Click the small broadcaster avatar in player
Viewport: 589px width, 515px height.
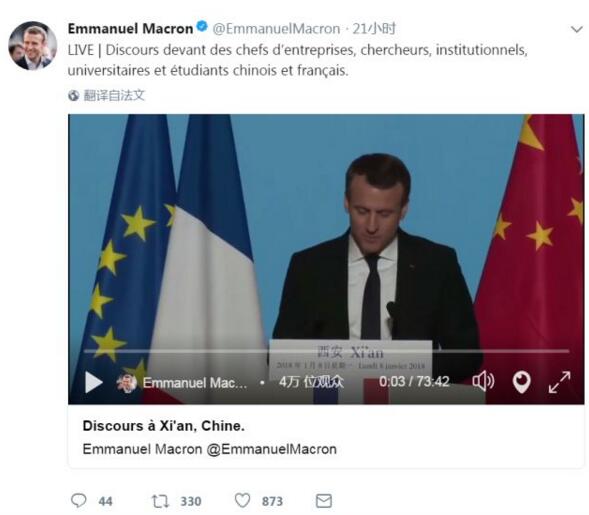point(127,383)
